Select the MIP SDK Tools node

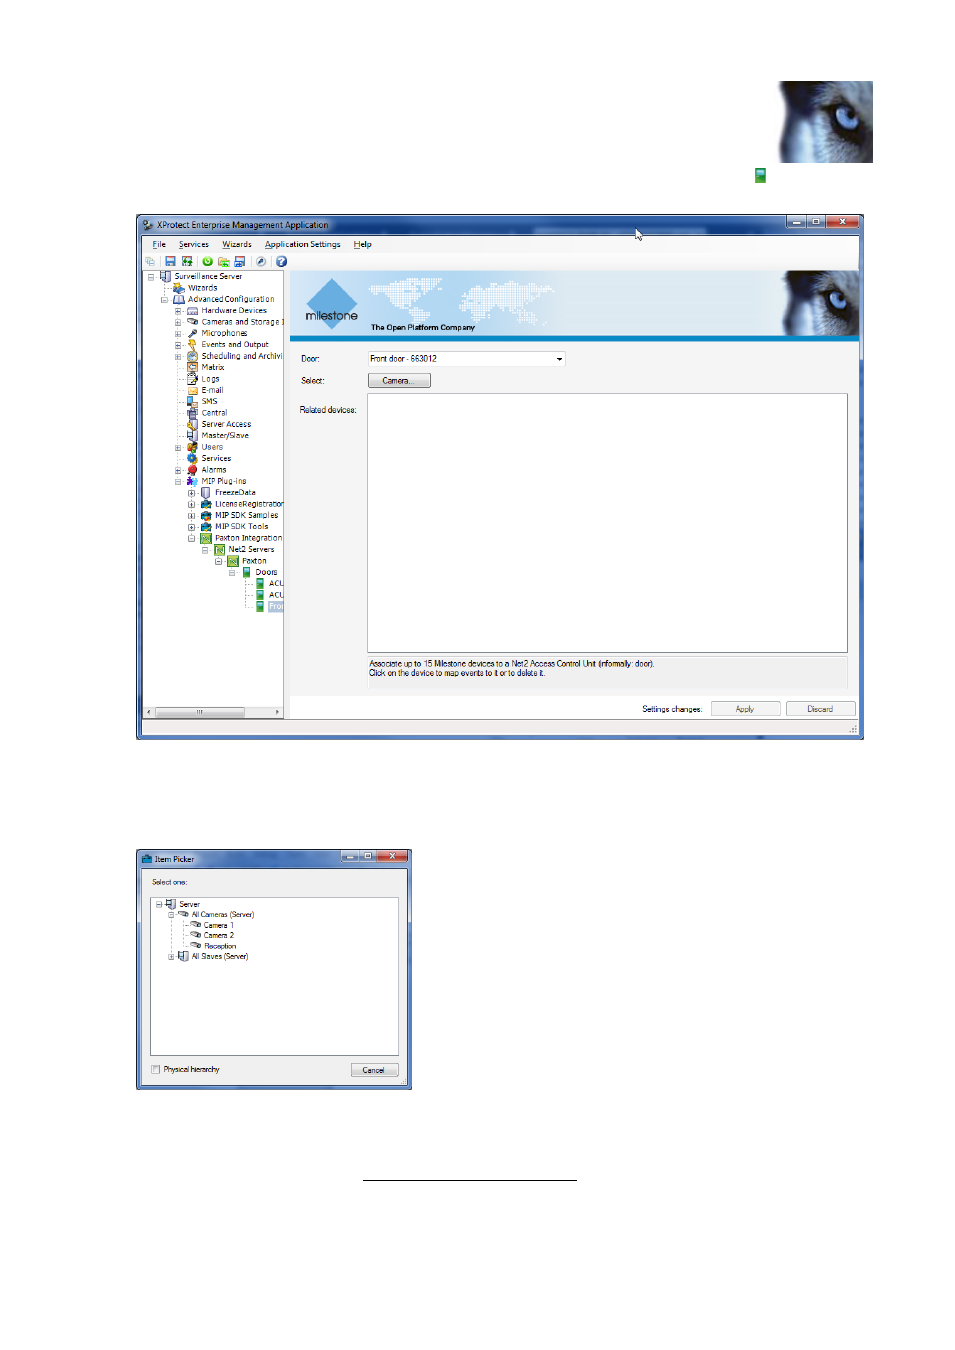coord(241,527)
